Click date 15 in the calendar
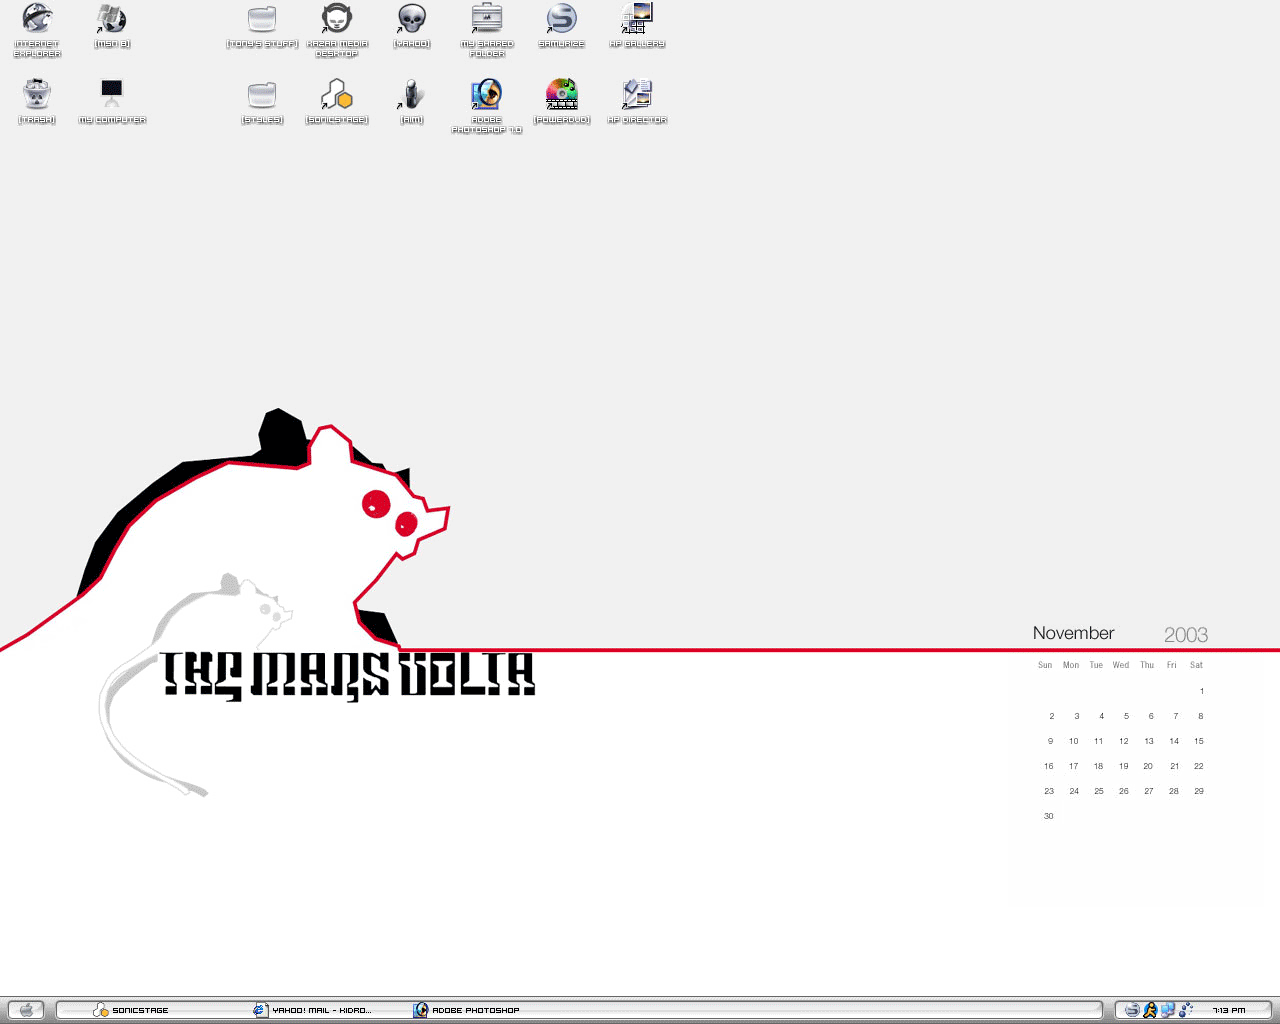The width and height of the screenshot is (1280, 1024). pos(1199,741)
